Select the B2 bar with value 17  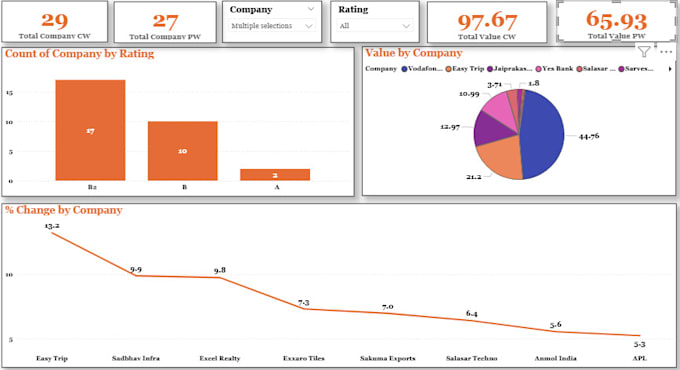tap(90, 130)
